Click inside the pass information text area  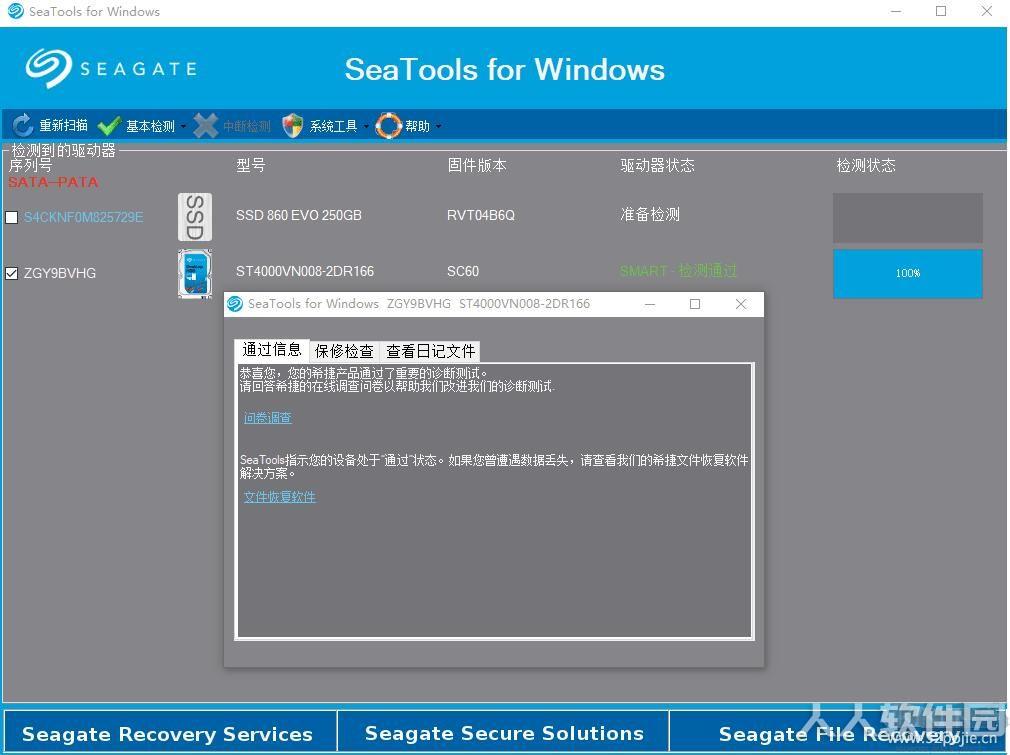[x=495, y=501]
